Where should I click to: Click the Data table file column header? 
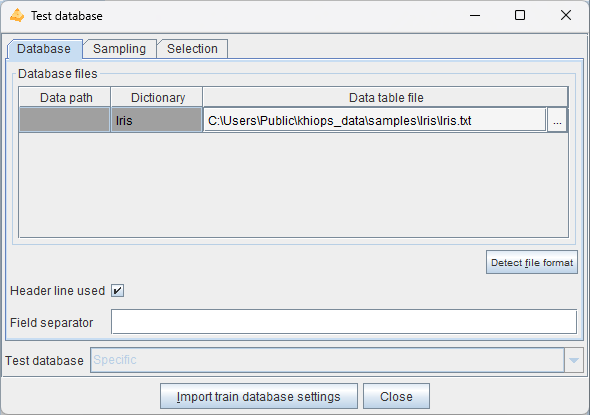386,97
